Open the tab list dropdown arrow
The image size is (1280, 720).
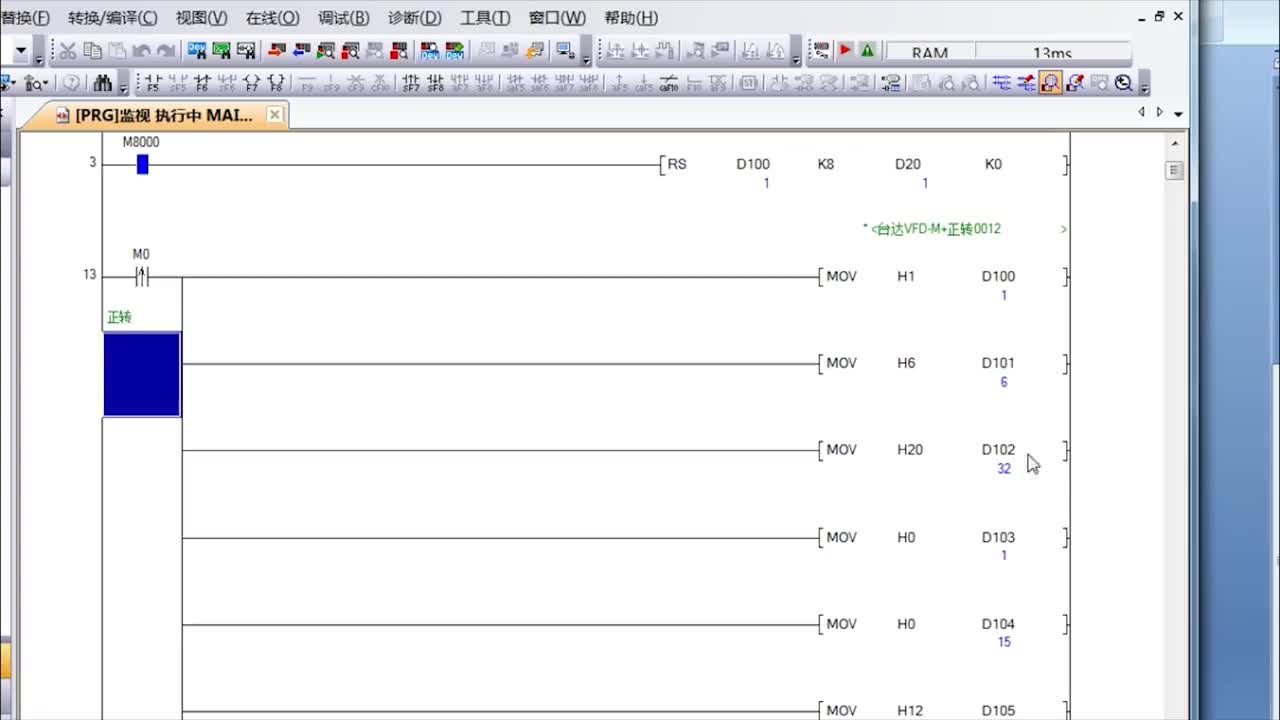[1179, 114]
